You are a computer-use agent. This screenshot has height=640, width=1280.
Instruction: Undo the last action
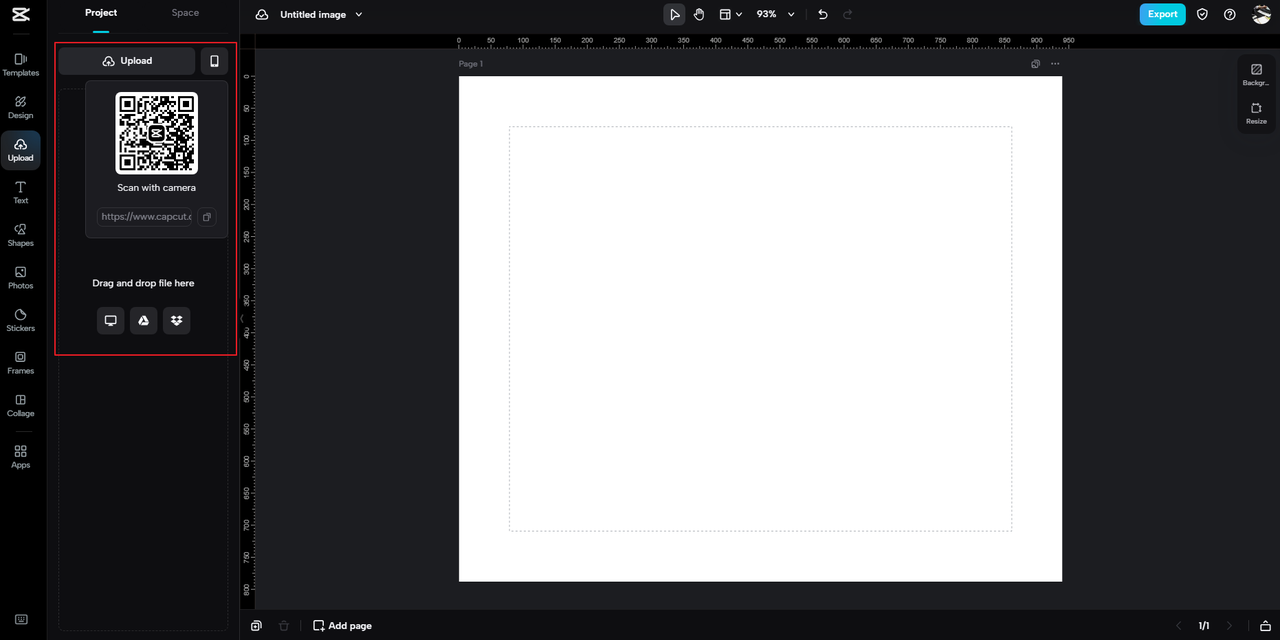(x=823, y=14)
